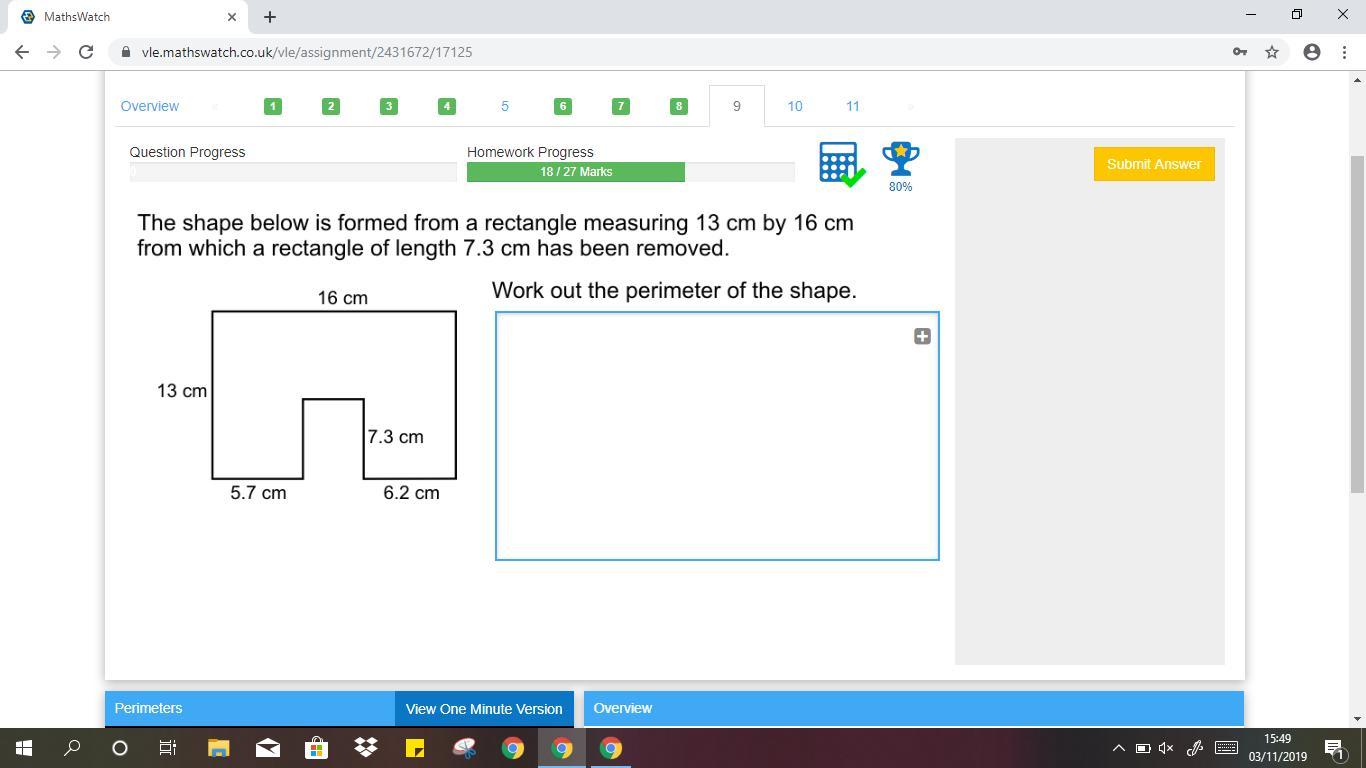Open new browser tab
The width and height of the screenshot is (1366, 768).
pyautogui.click(x=269, y=17)
